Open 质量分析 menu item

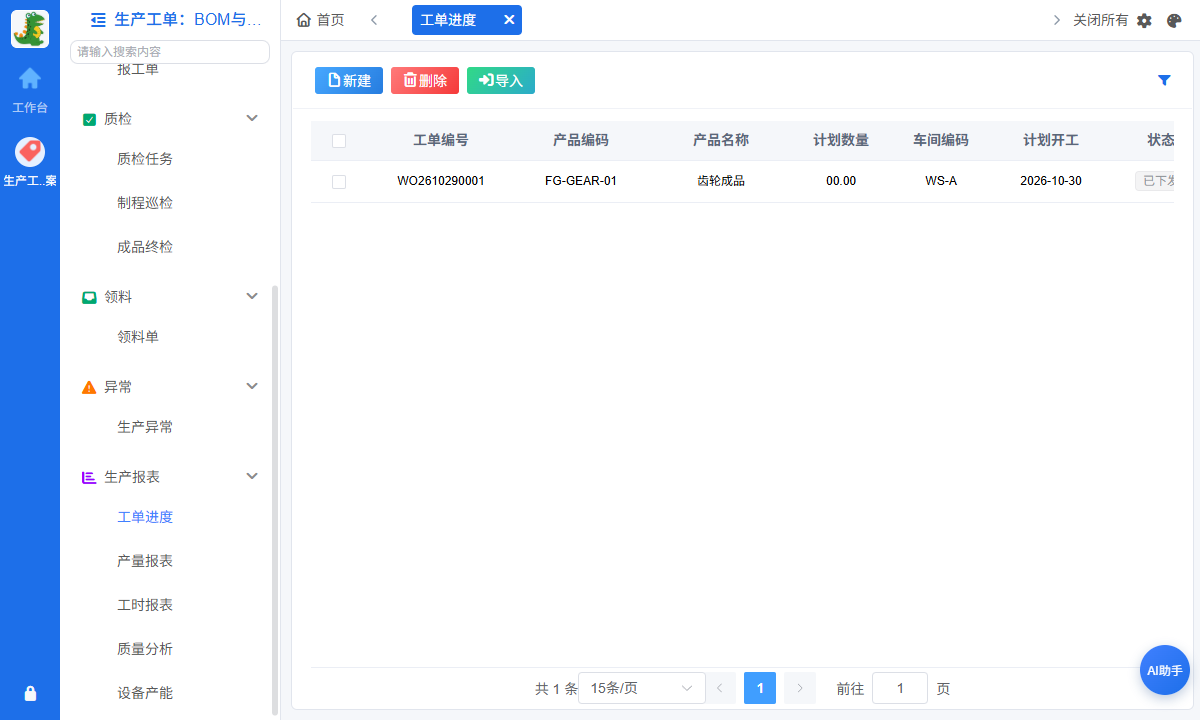tap(145, 649)
